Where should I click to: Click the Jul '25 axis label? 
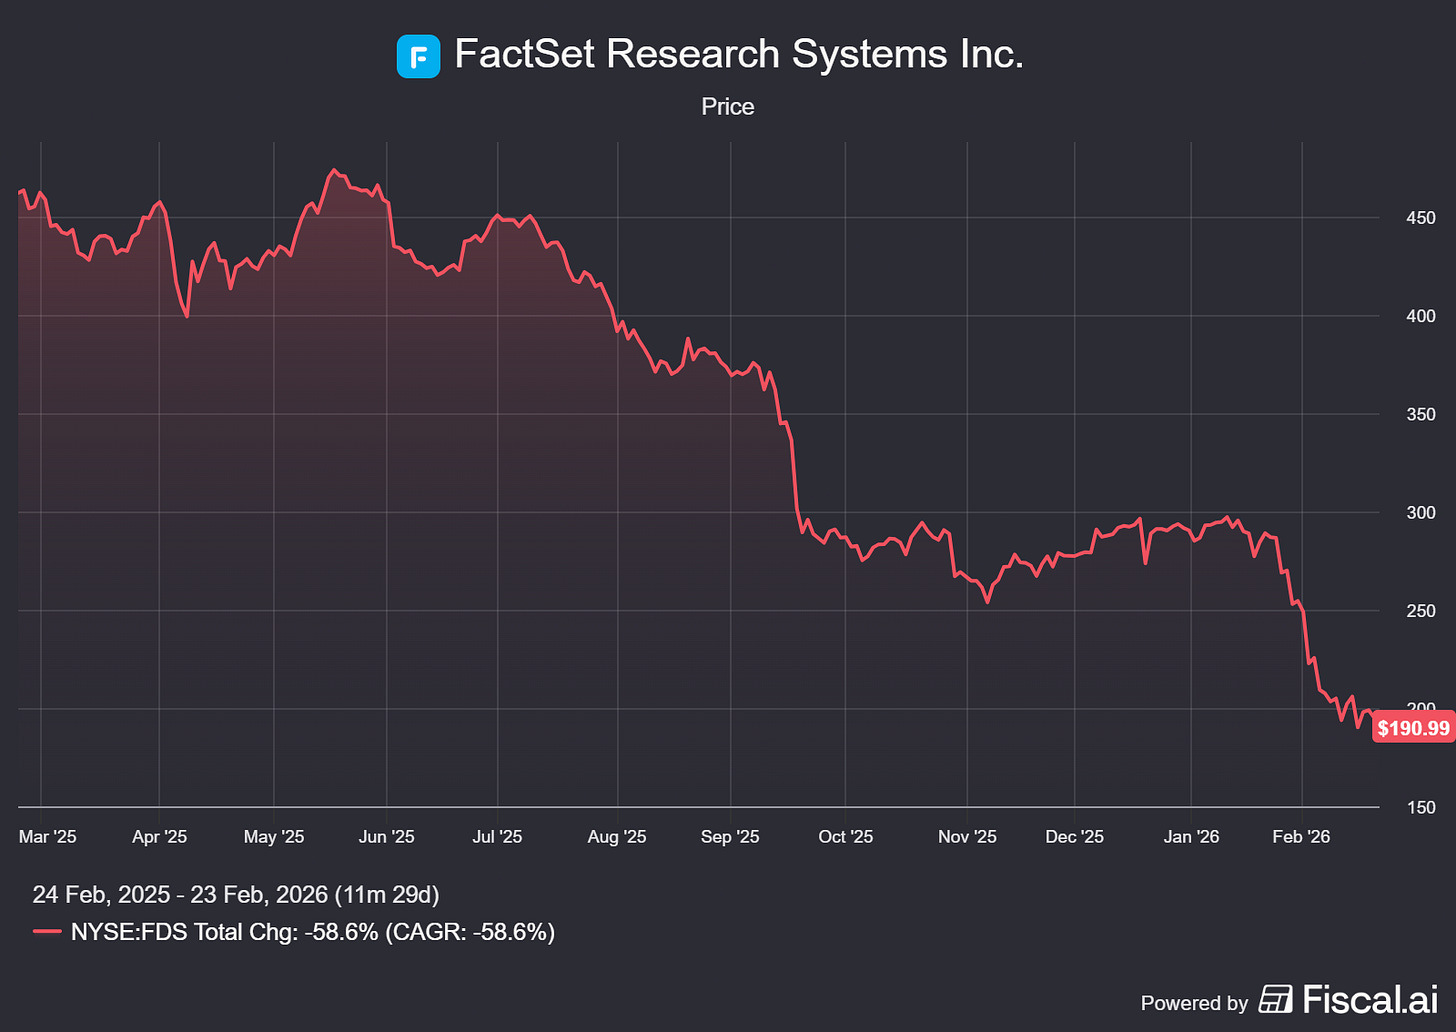point(497,837)
